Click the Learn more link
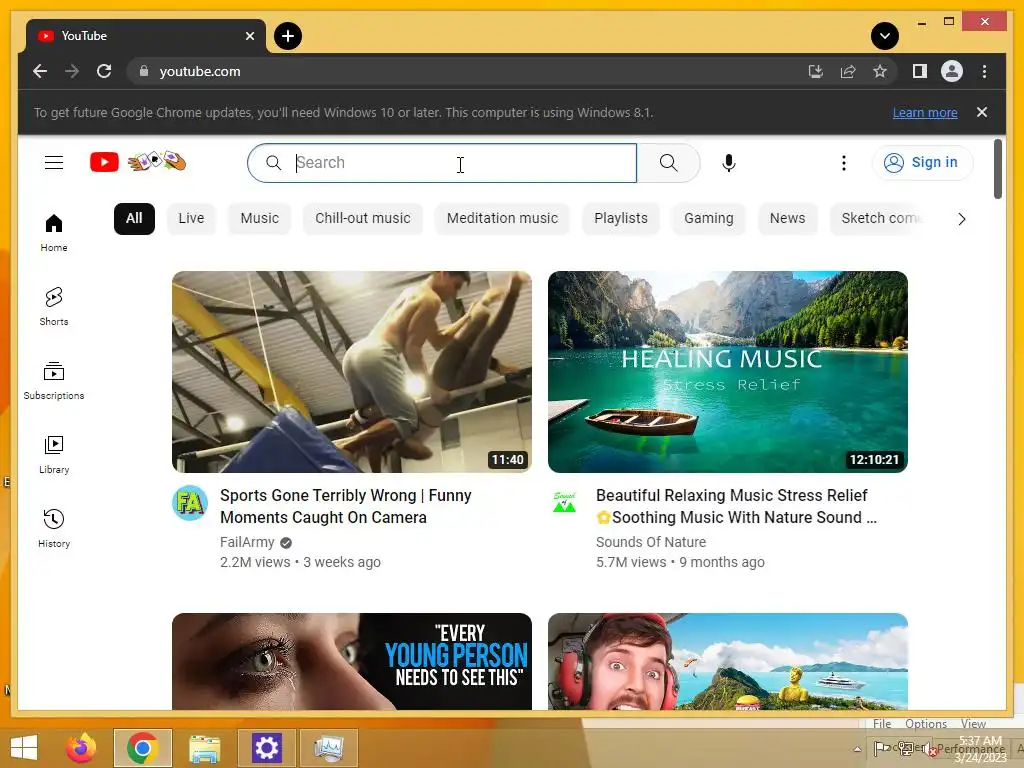The height and width of the screenshot is (768, 1024). (x=925, y=112)
